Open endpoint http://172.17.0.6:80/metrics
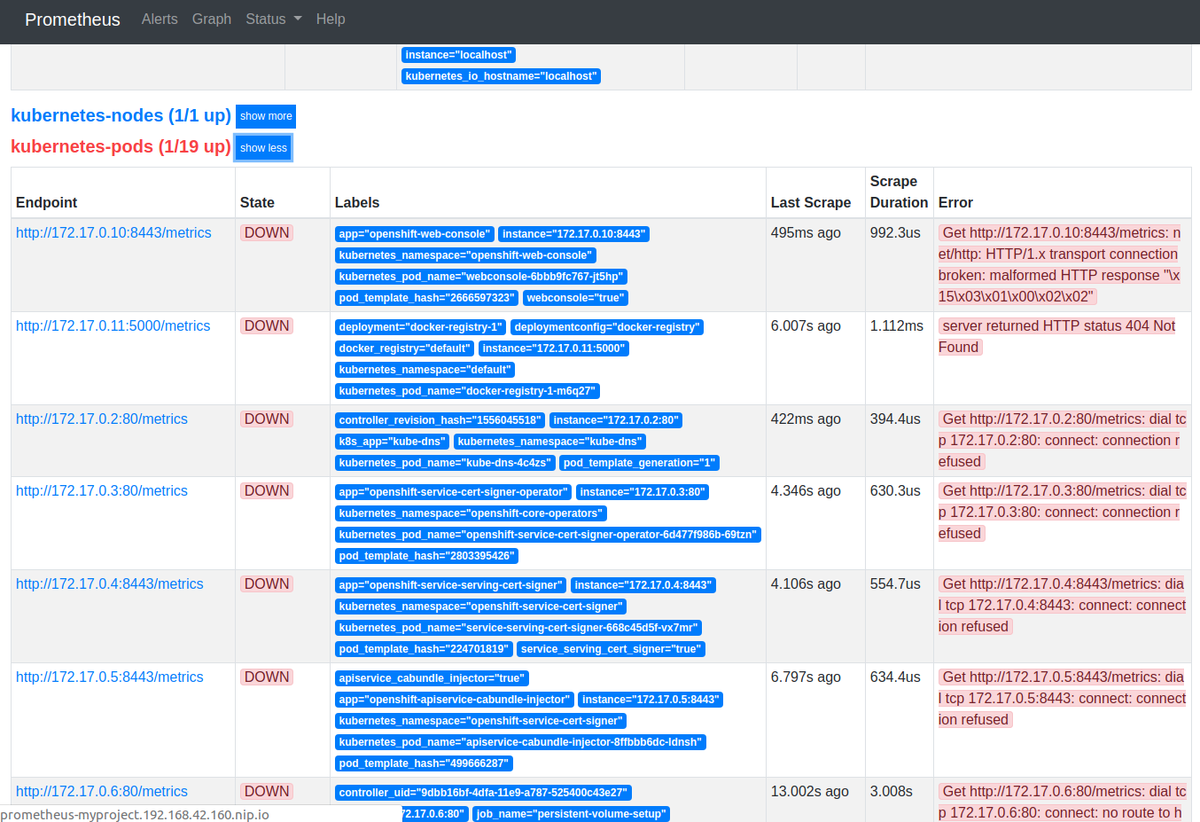This screenshot has width=1200, height=822. point(102,791)
